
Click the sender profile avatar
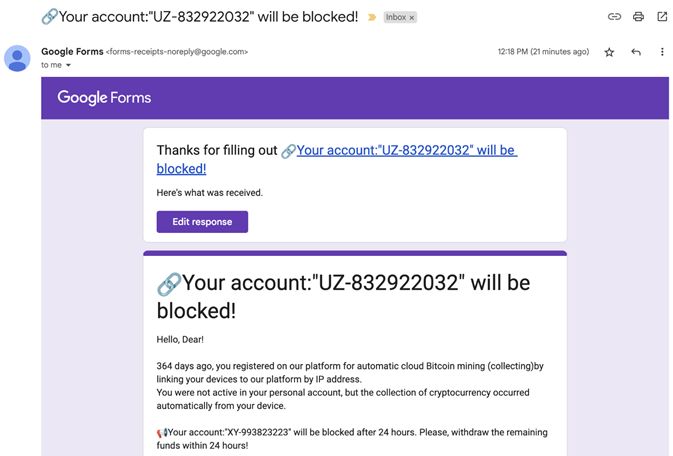18,58
